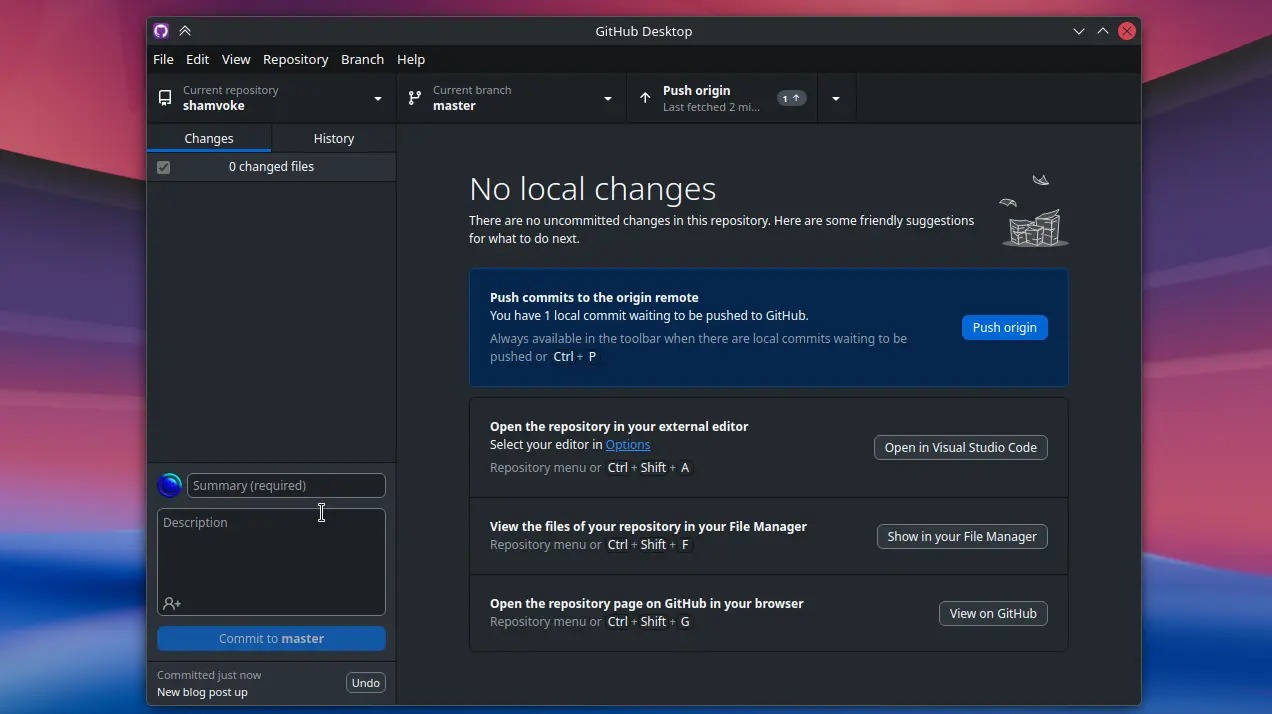The image size is (1272, 714).
Task: Click Open the repository page on GitHub text
Action: 647,603
